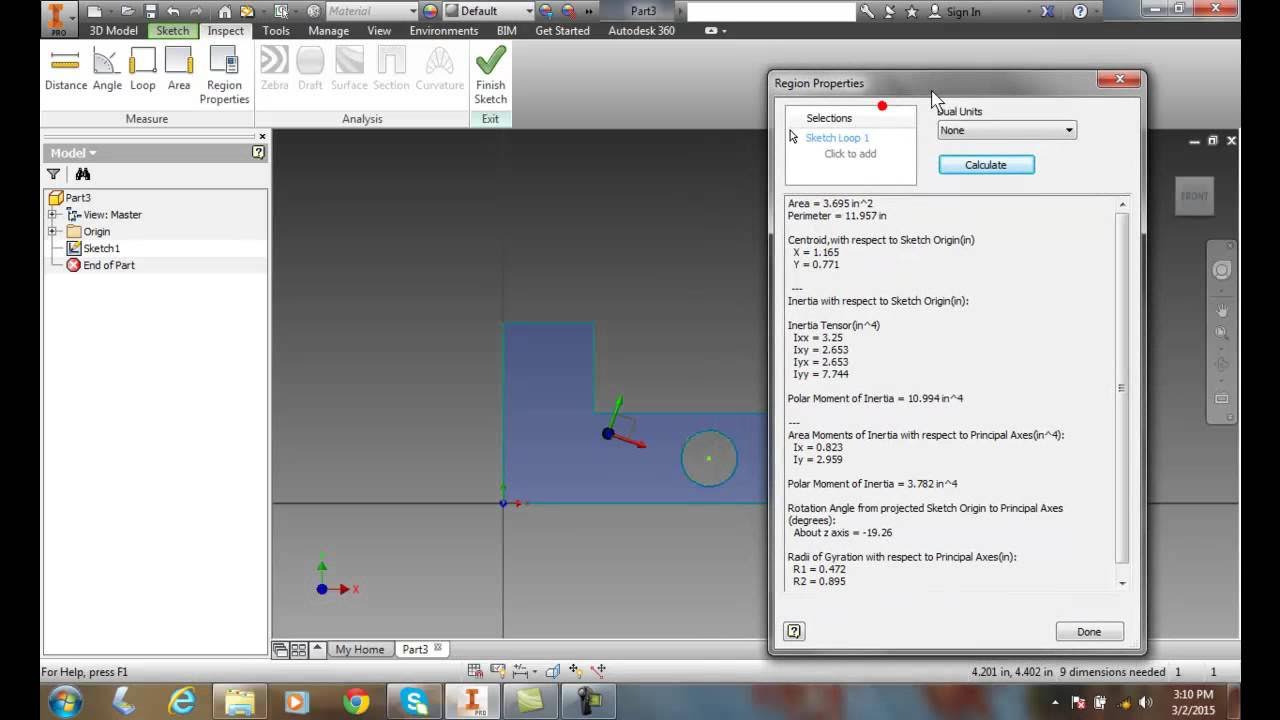This screenshot has width=1280, height=720.
Task: Click the favorites star icon in title bar
Action: coord(911,12)
